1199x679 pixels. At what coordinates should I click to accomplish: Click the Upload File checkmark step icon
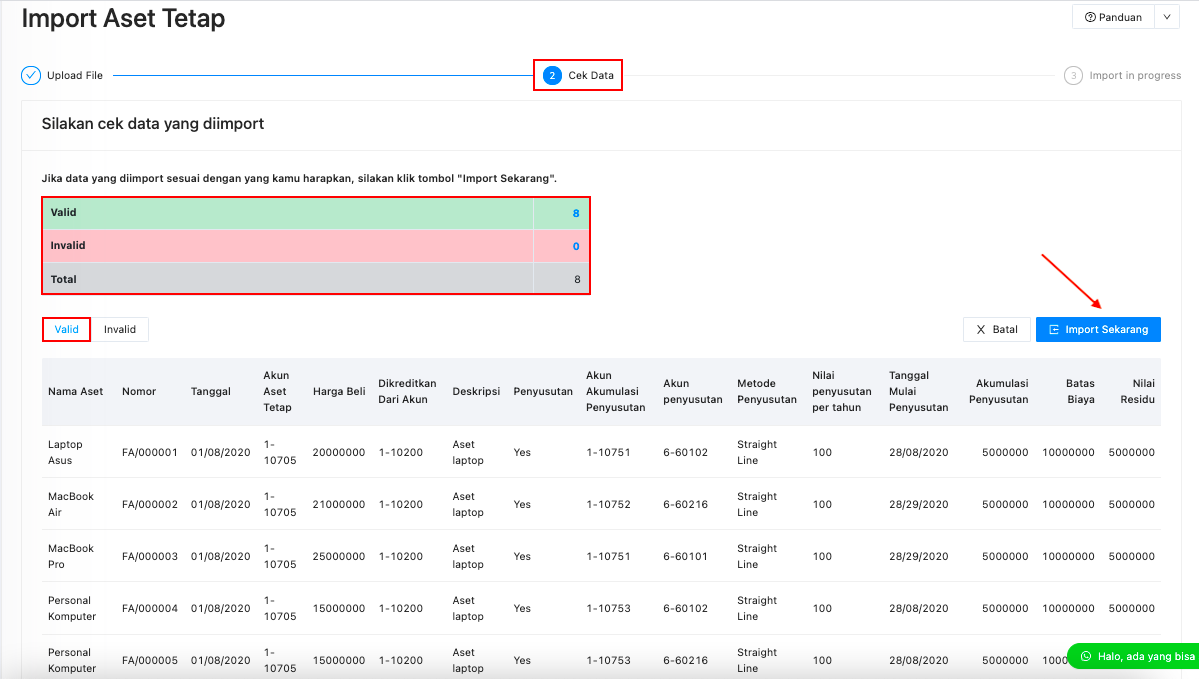pyautogui.click(x=31, y=76)
